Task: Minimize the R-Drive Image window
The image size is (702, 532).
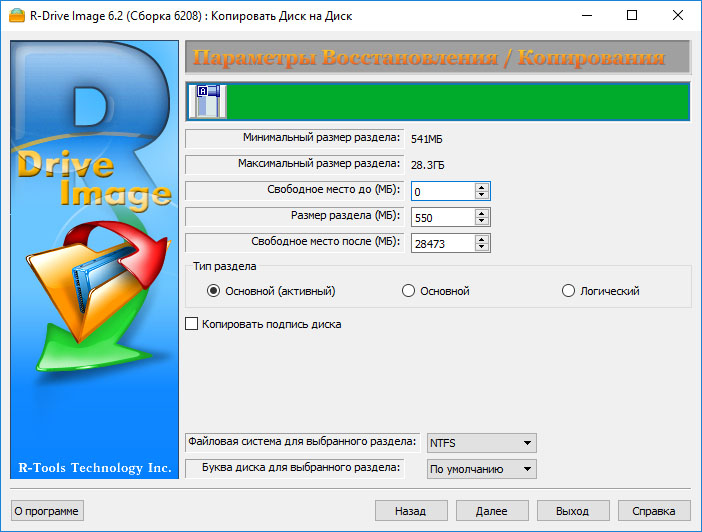Action: [x=587, y=16]
